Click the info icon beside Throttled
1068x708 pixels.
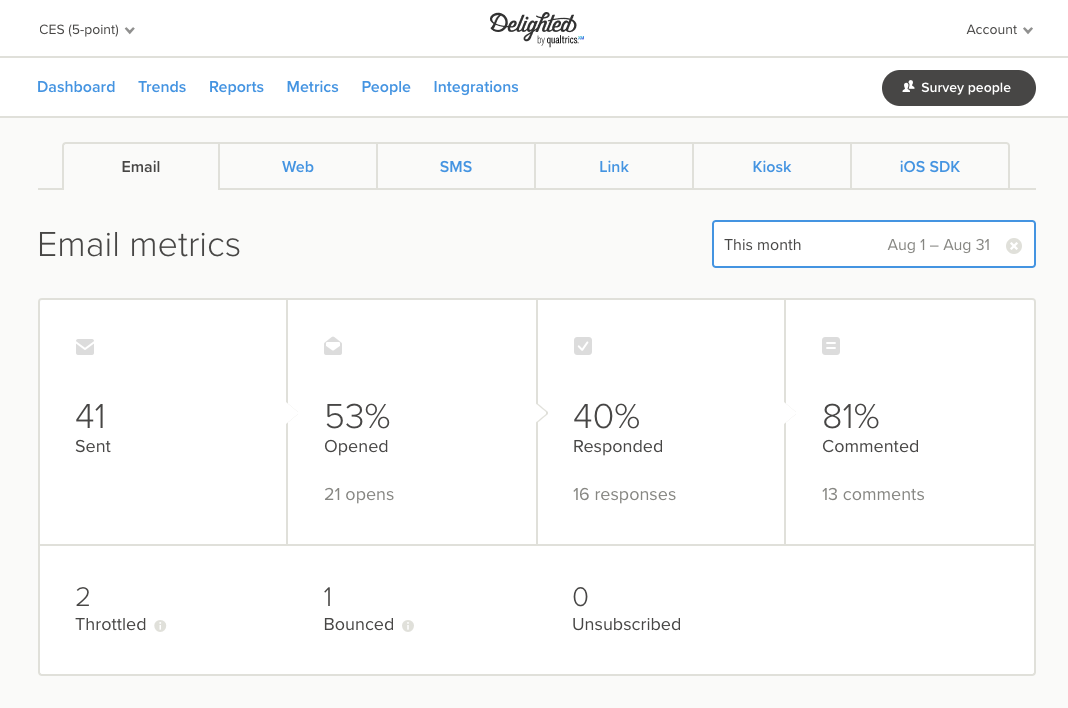tap(160, 626)
